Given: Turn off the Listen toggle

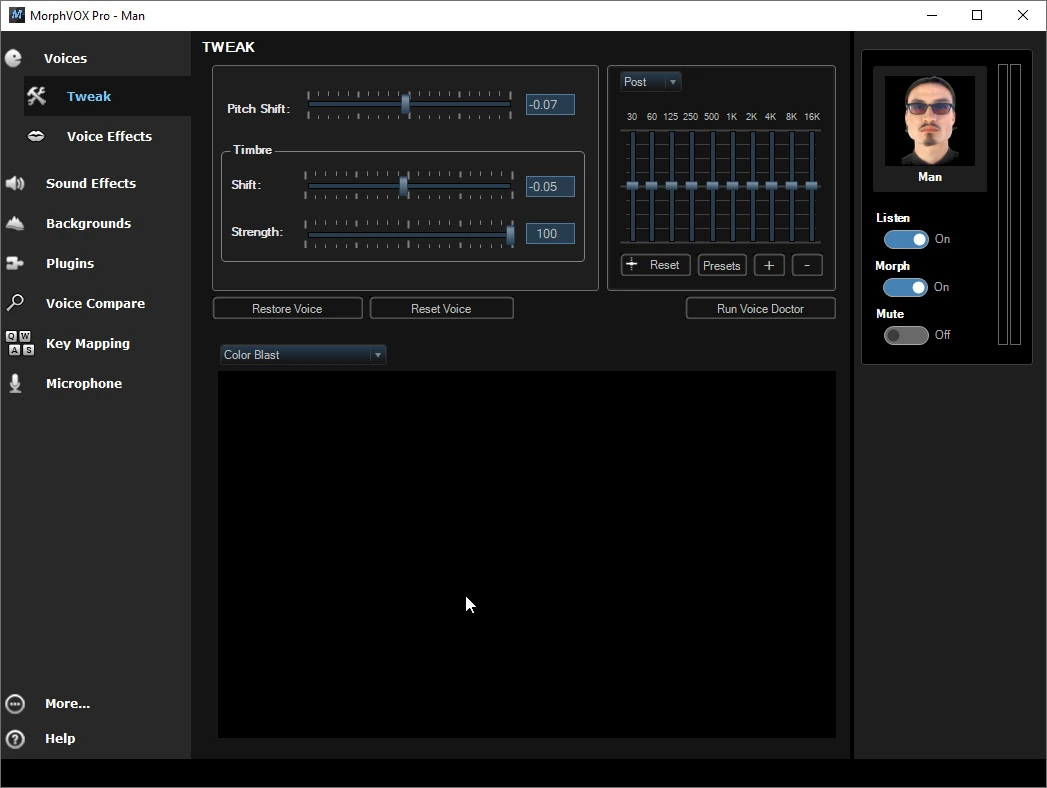Looking at the screenshot, I should point(906,239).
